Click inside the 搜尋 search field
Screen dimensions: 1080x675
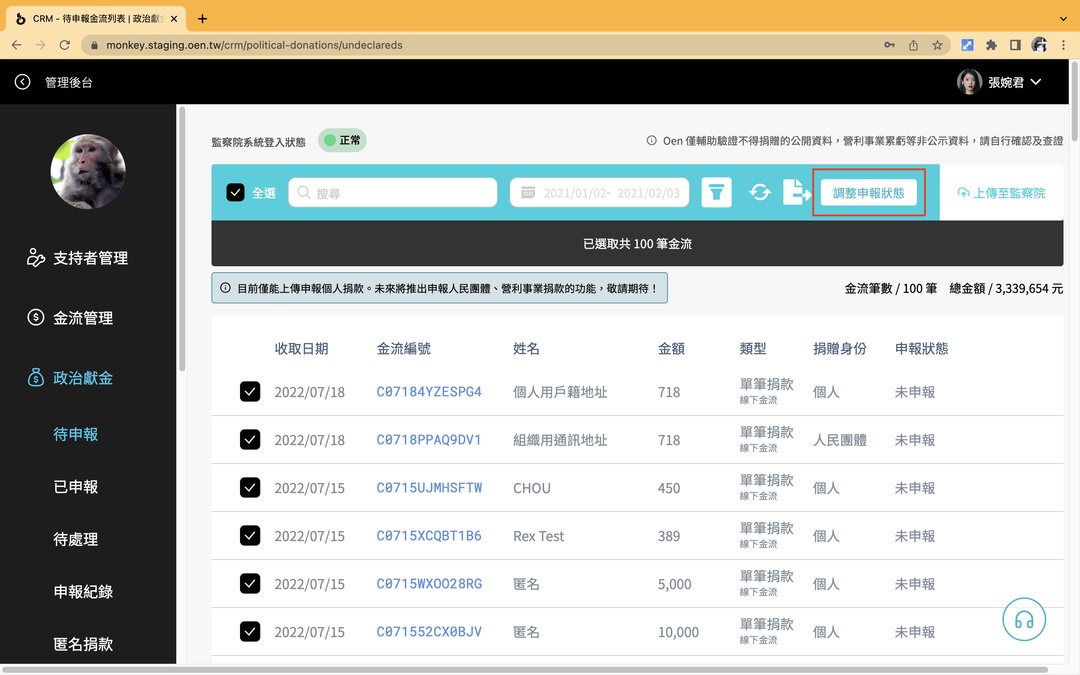393,191
